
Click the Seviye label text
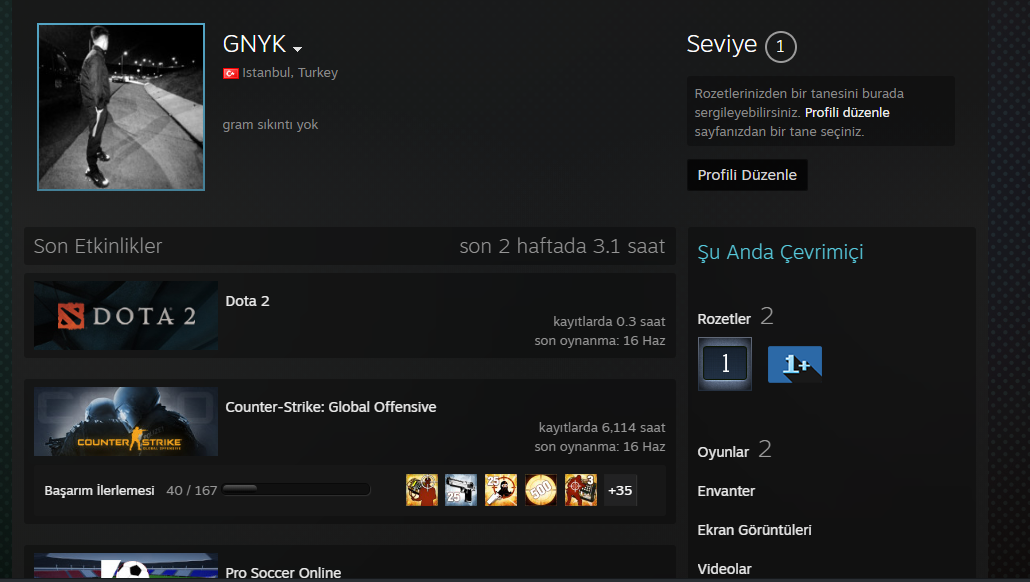[x=721, y=45]
